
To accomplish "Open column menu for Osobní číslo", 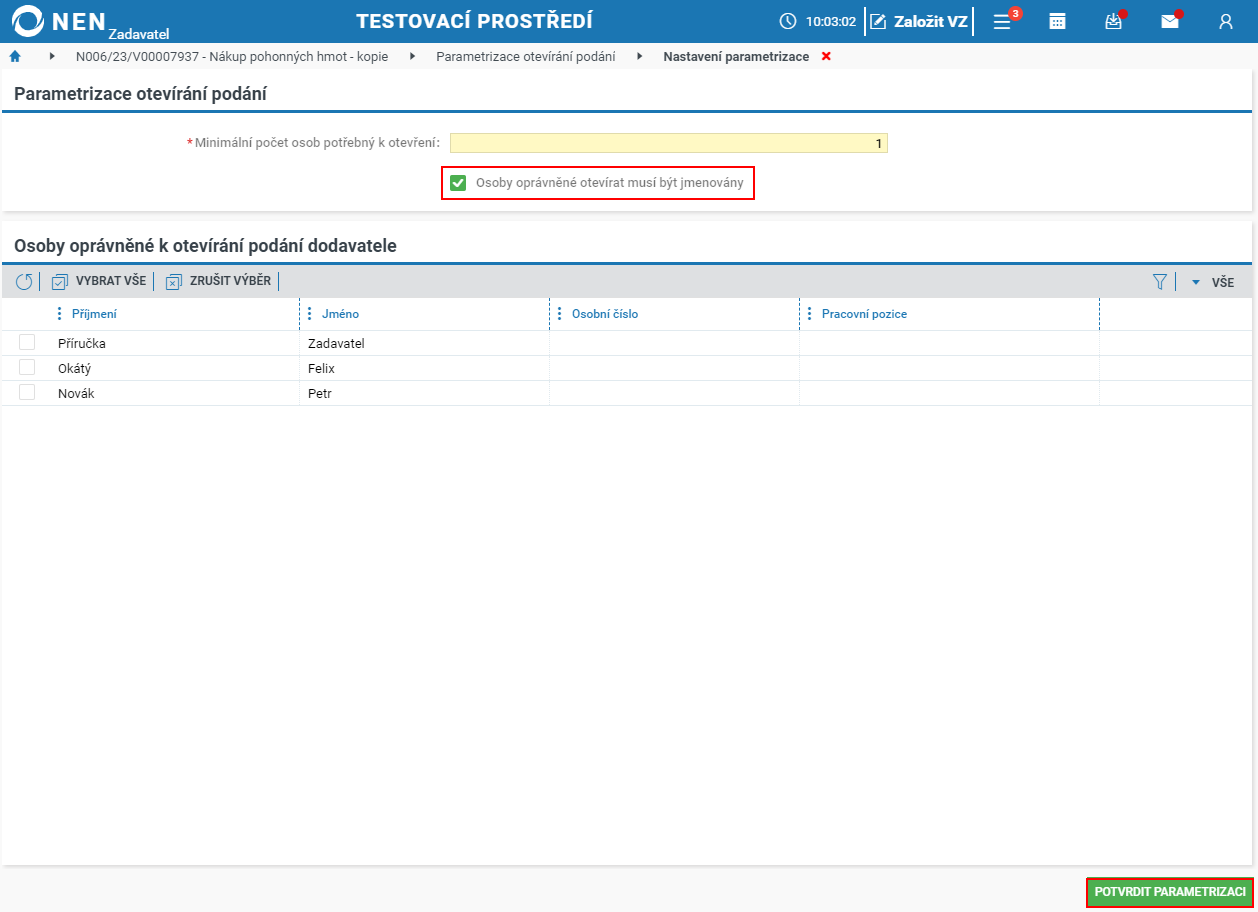I will point(559,314).
